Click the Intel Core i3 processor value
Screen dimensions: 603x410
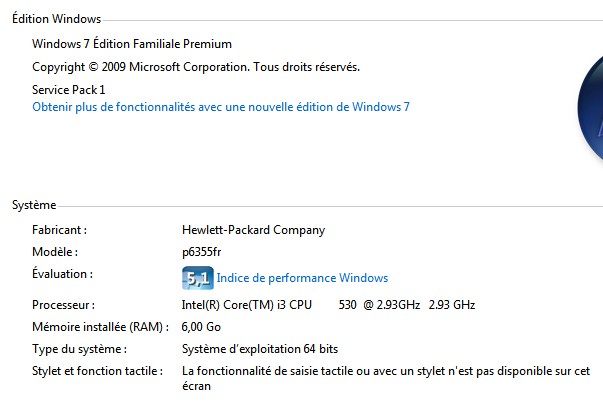(328, 305)
